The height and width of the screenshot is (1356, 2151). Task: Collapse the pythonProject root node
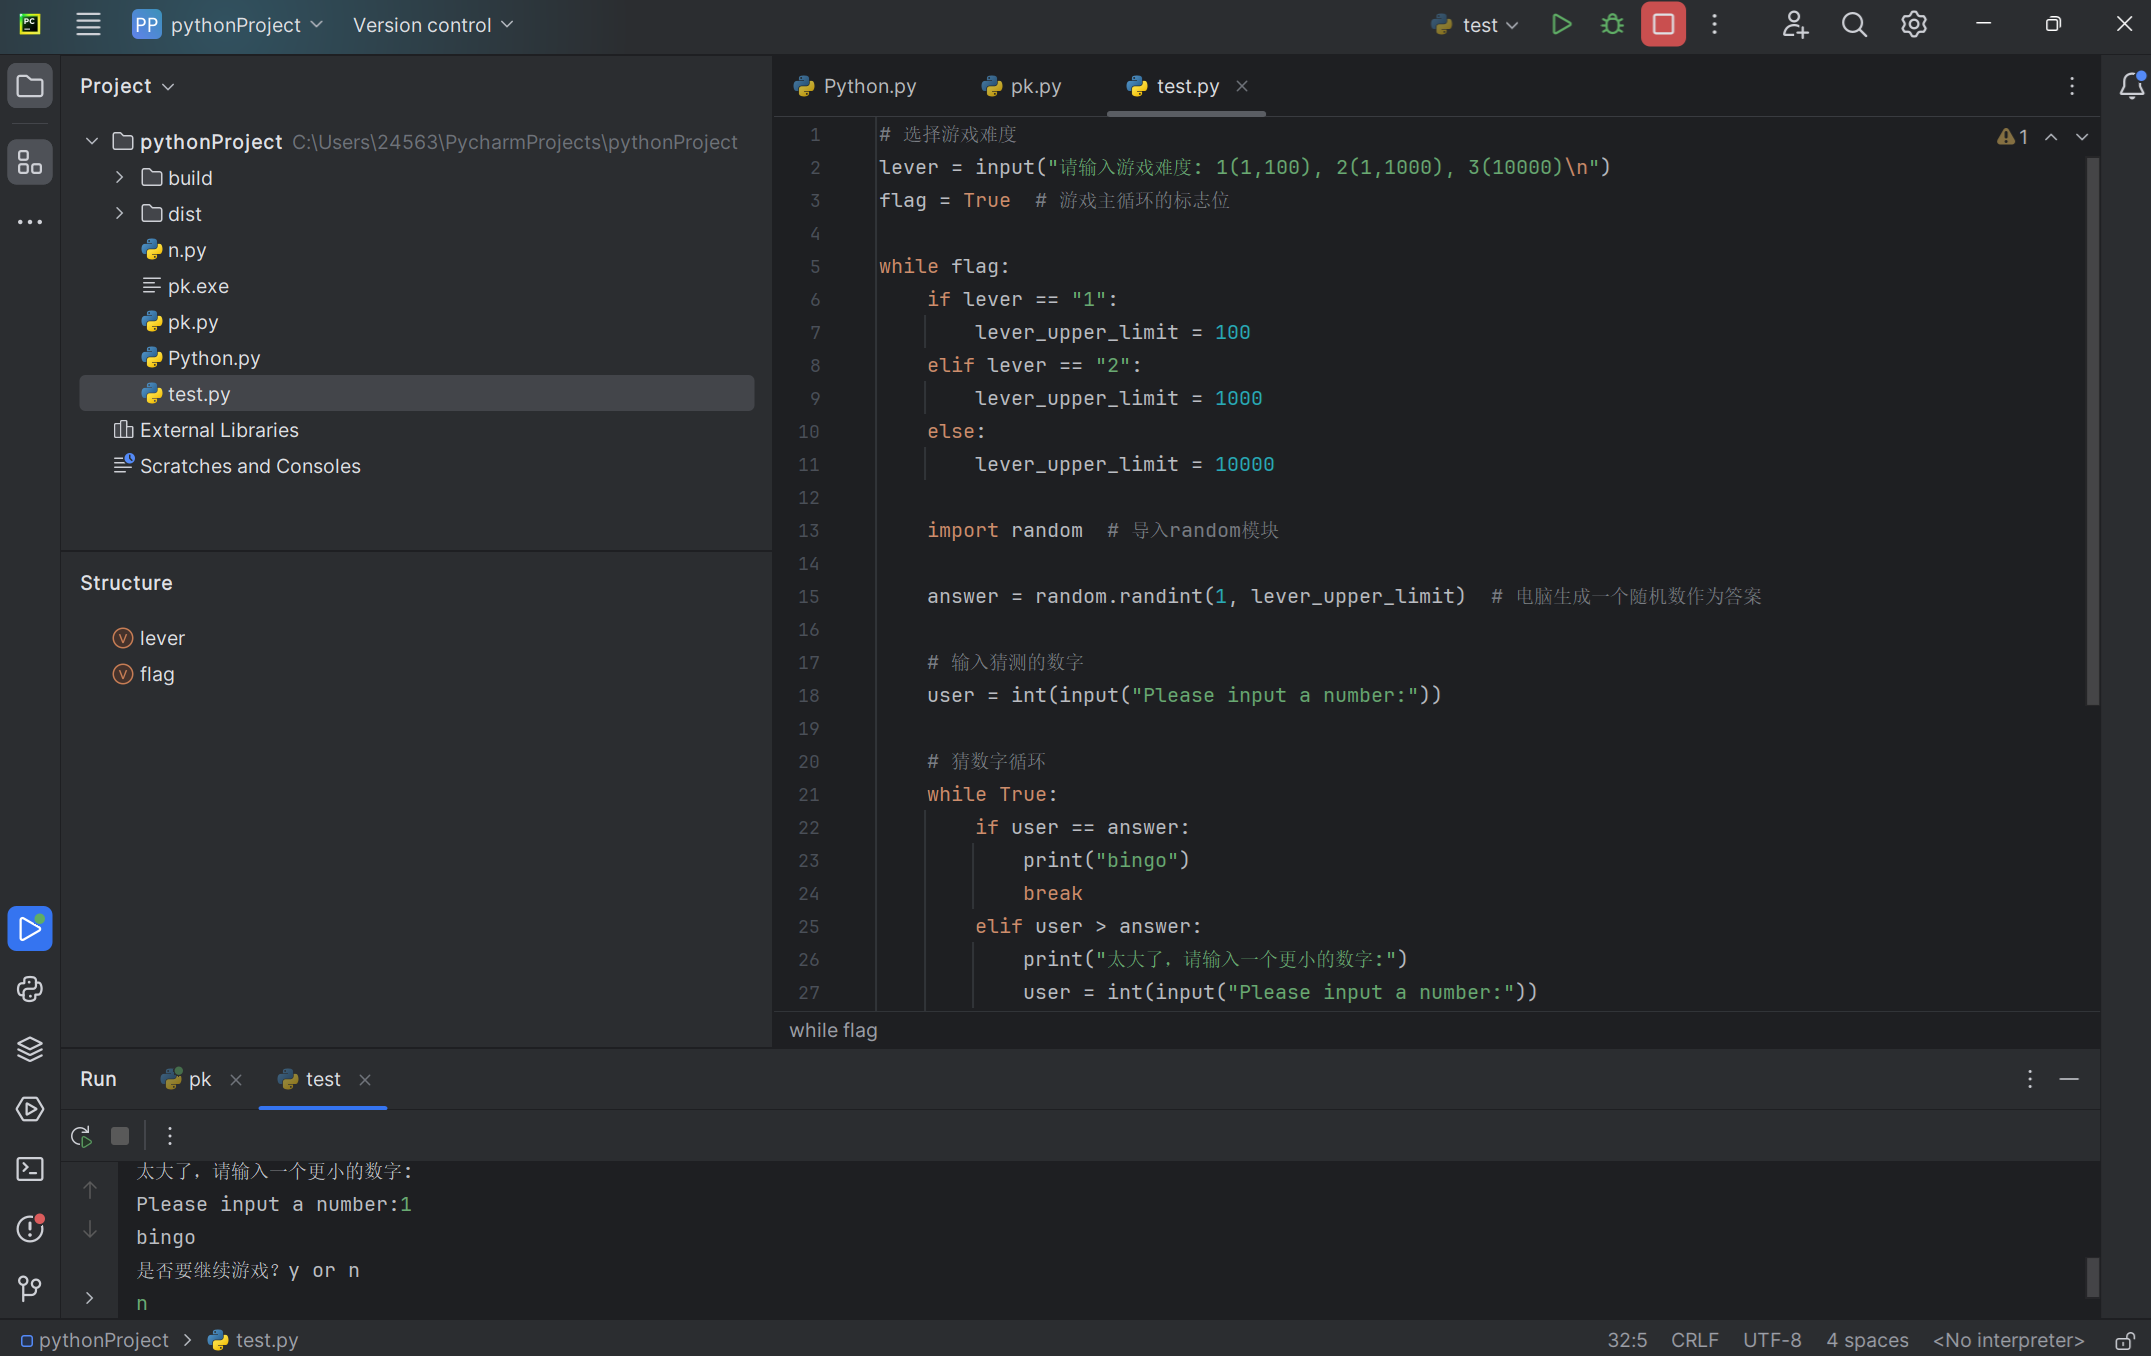point(92,142)
